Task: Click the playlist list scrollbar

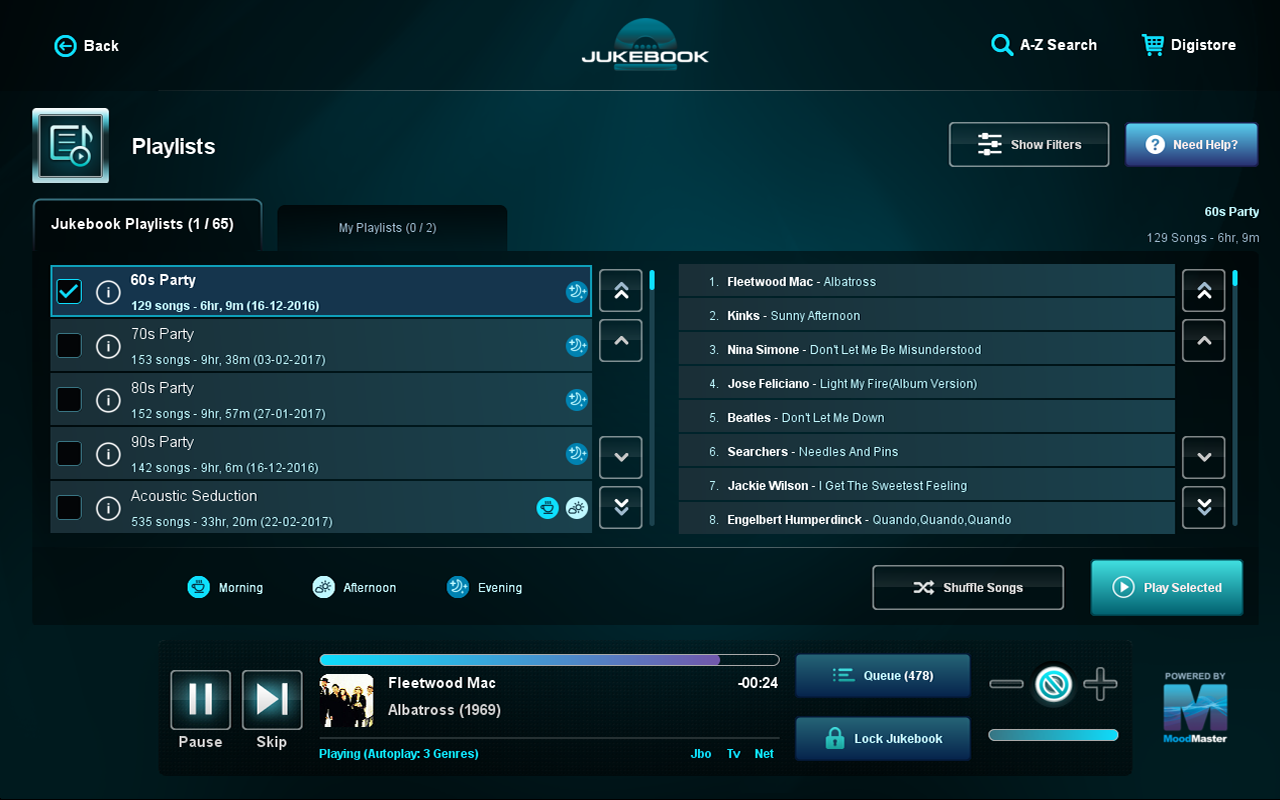Action: coord(652,397)
